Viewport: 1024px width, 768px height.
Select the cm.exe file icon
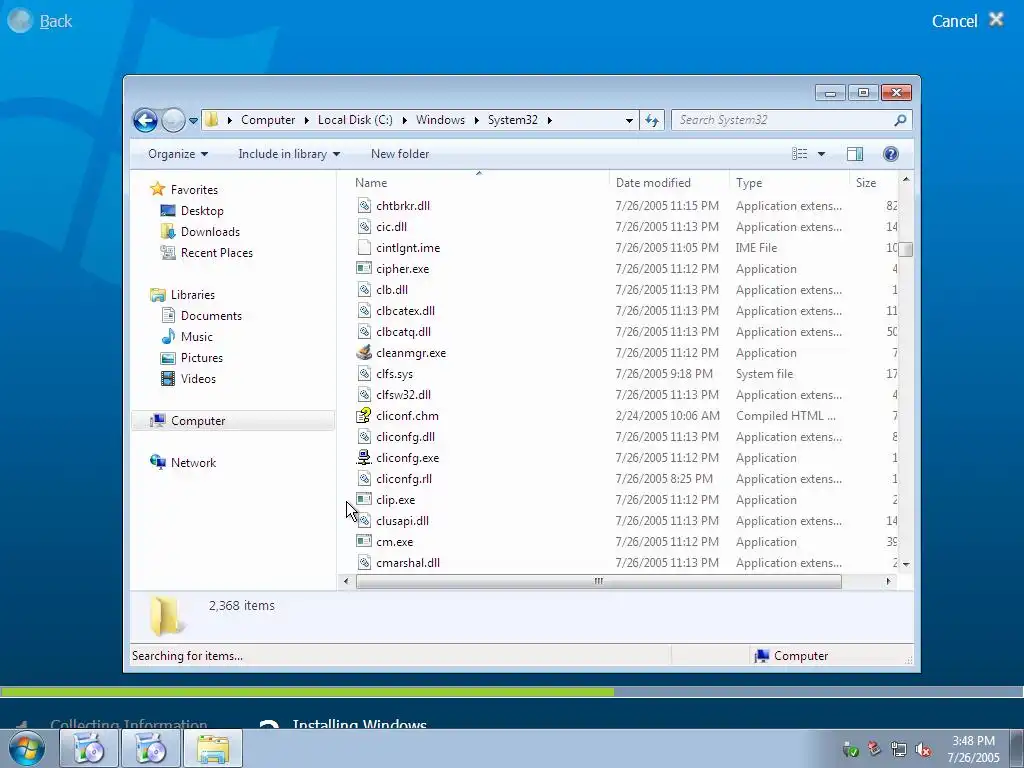coord(364,541)
